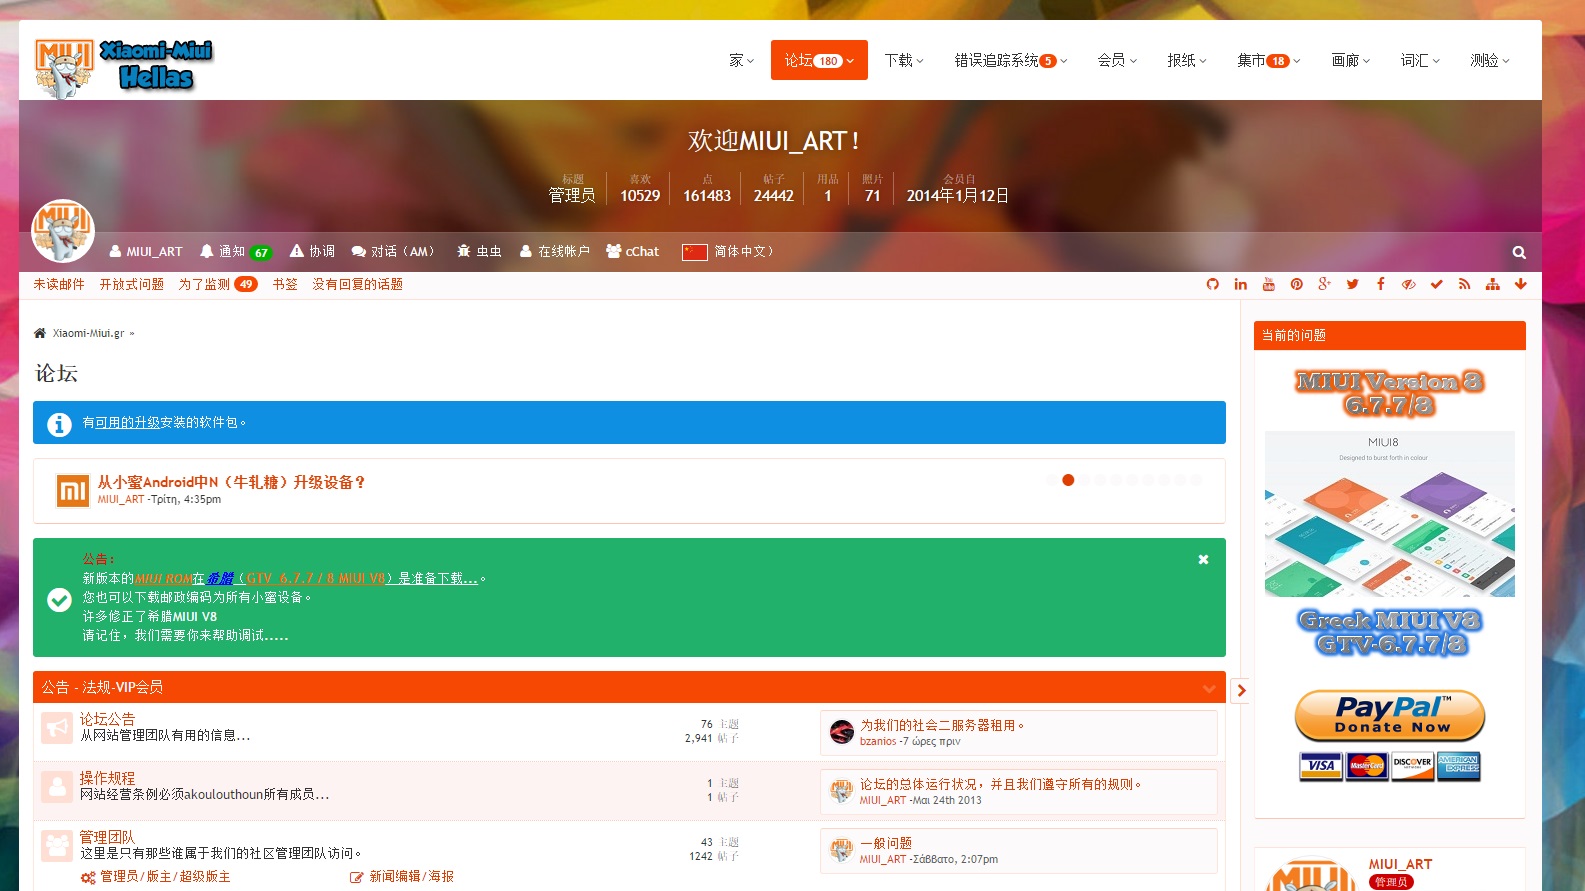Open the RSS feed icon
1585x891 pixels.
click(1465, 284)
